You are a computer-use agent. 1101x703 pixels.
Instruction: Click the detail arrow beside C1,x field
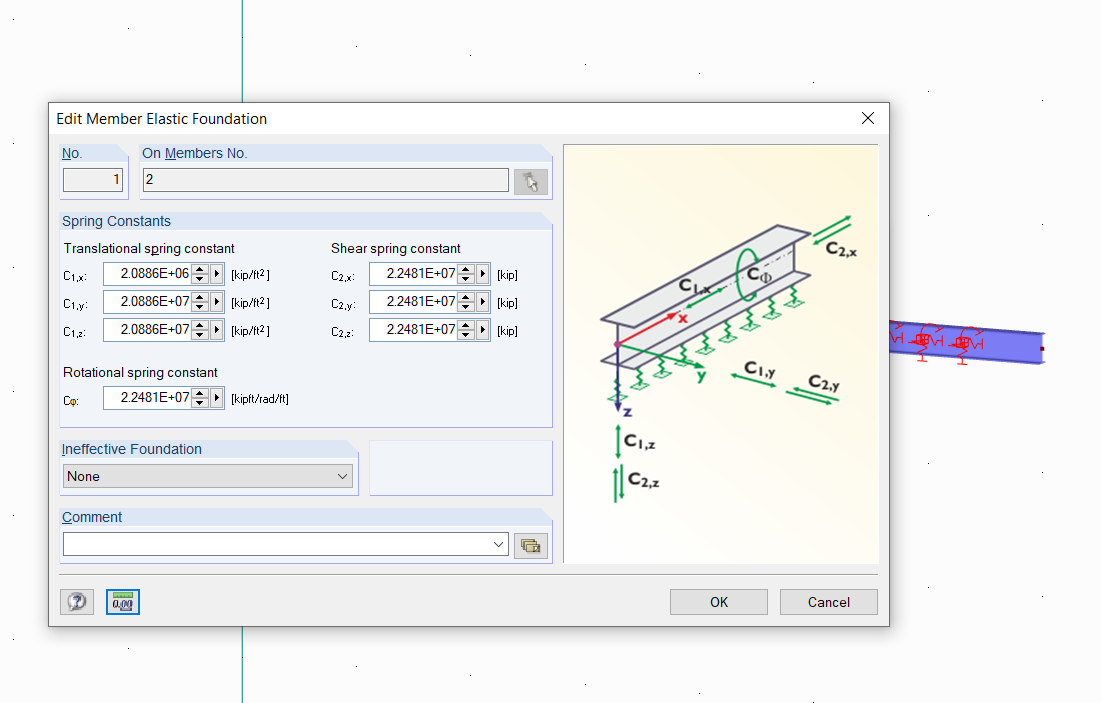(216, 273)
